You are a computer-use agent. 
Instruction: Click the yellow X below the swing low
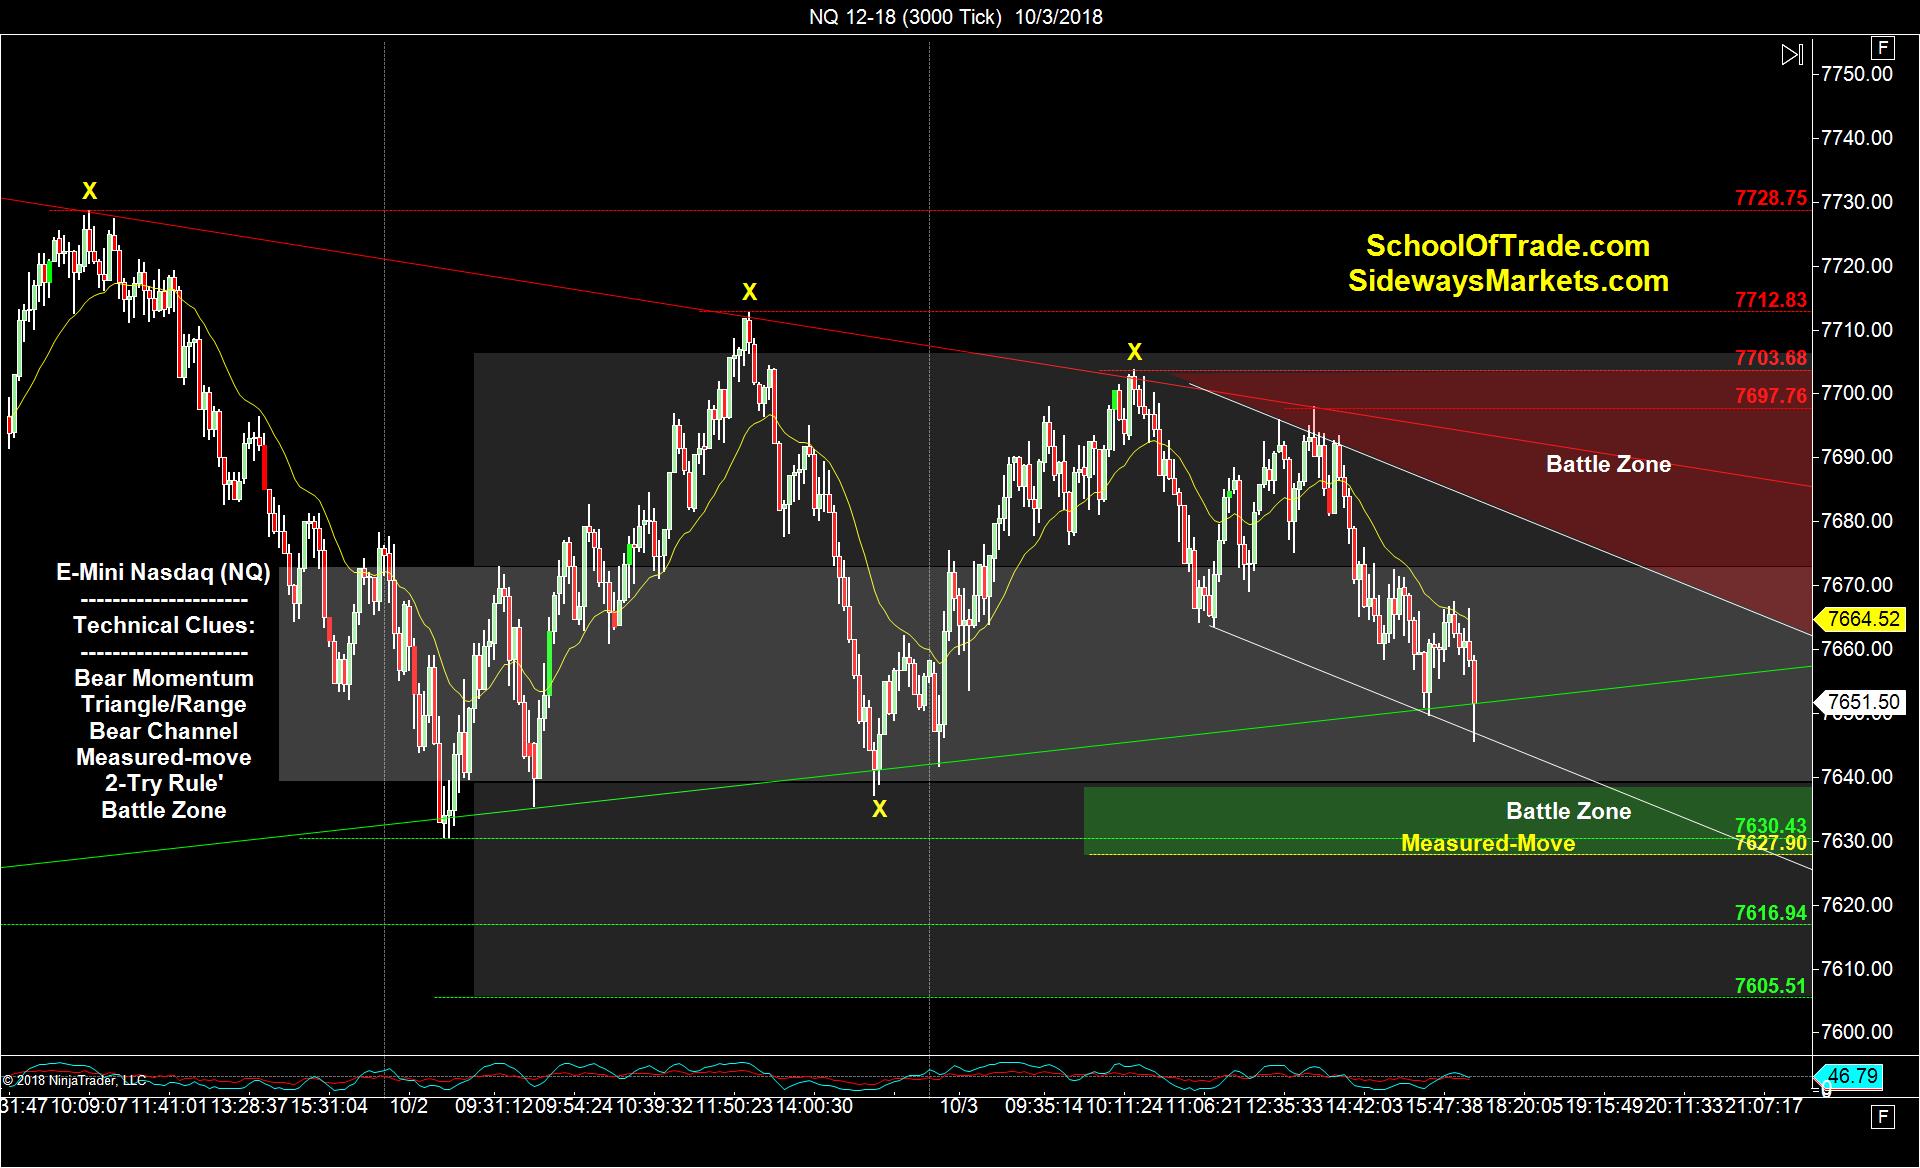pos(879,809)
